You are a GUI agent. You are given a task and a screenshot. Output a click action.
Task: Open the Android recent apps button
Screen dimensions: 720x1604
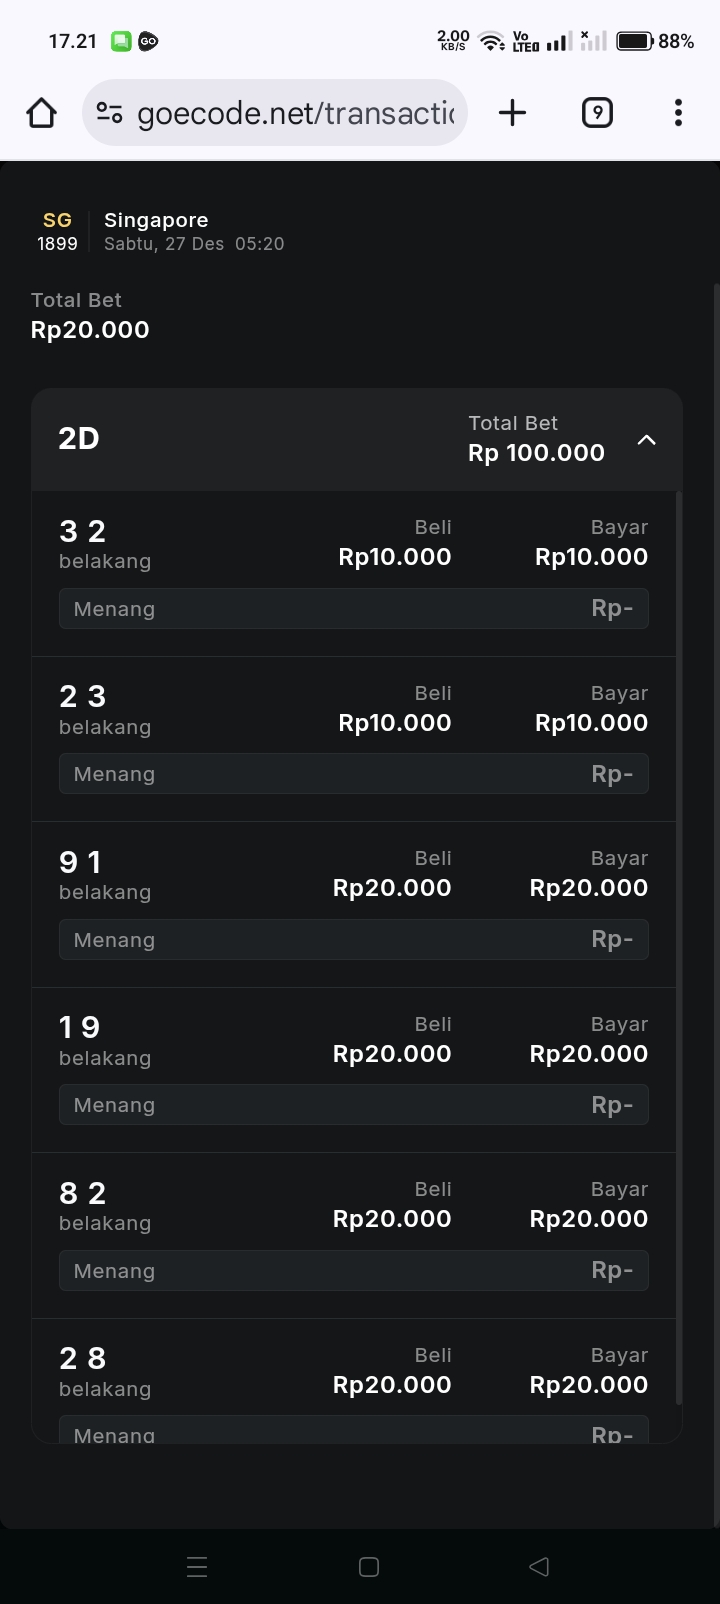pyautogui.click(x=197, y=1567)
